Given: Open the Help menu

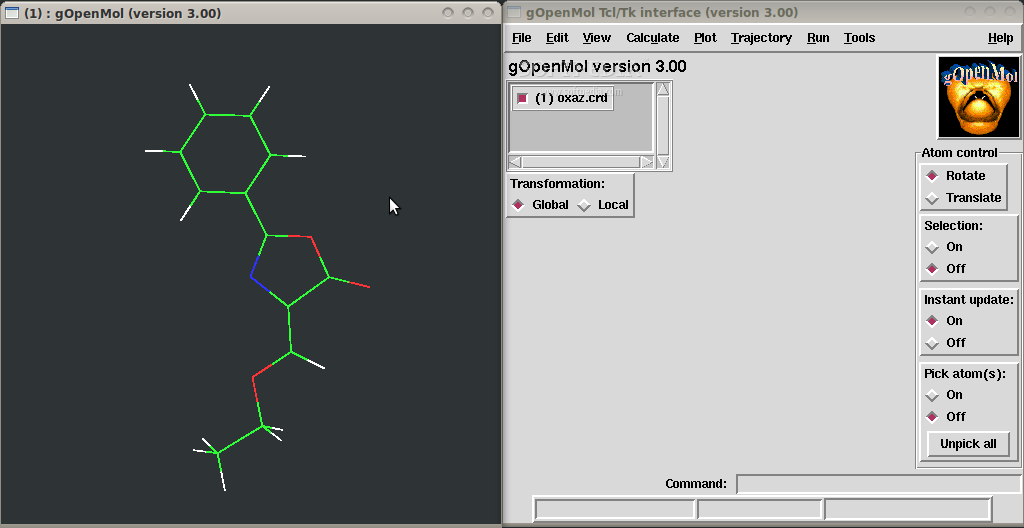Looking at the screenshot, I should pos(1000,38).
